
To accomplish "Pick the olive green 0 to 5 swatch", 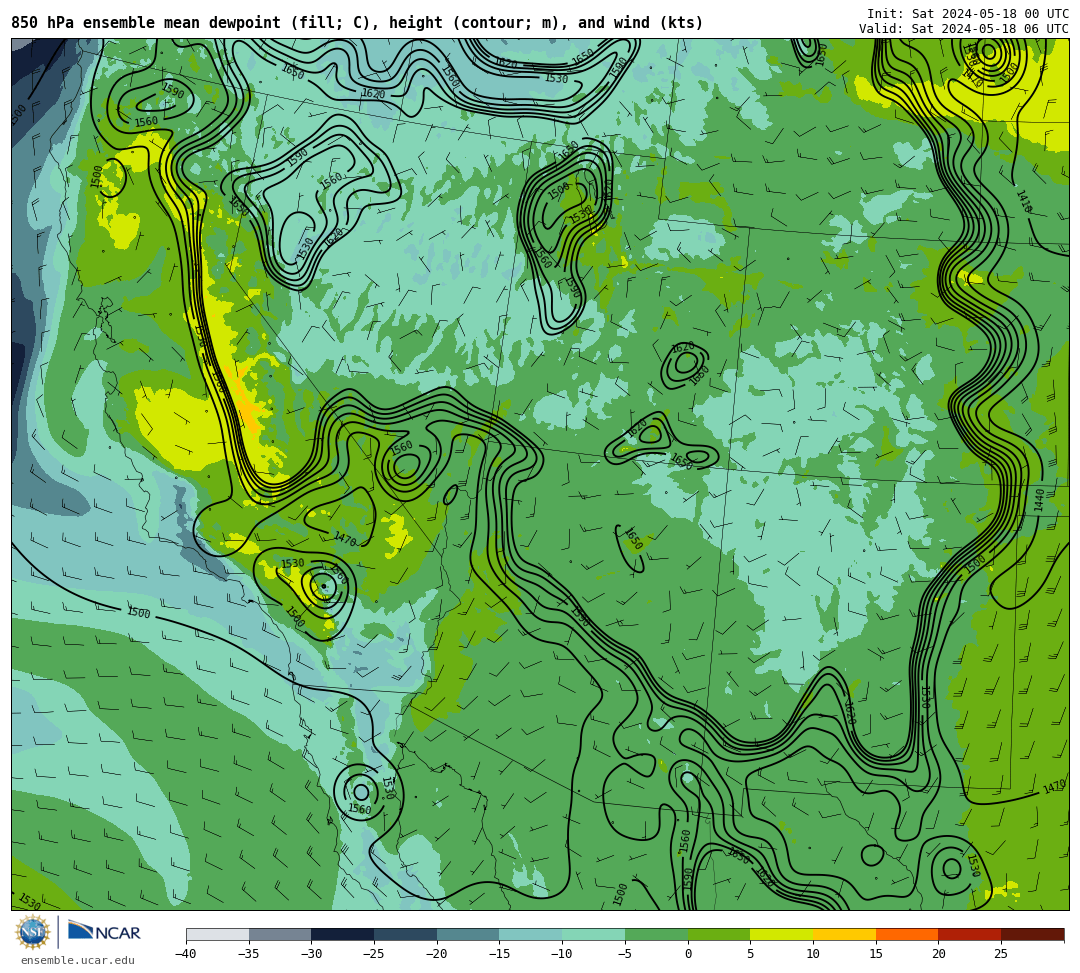I will 719,934.
